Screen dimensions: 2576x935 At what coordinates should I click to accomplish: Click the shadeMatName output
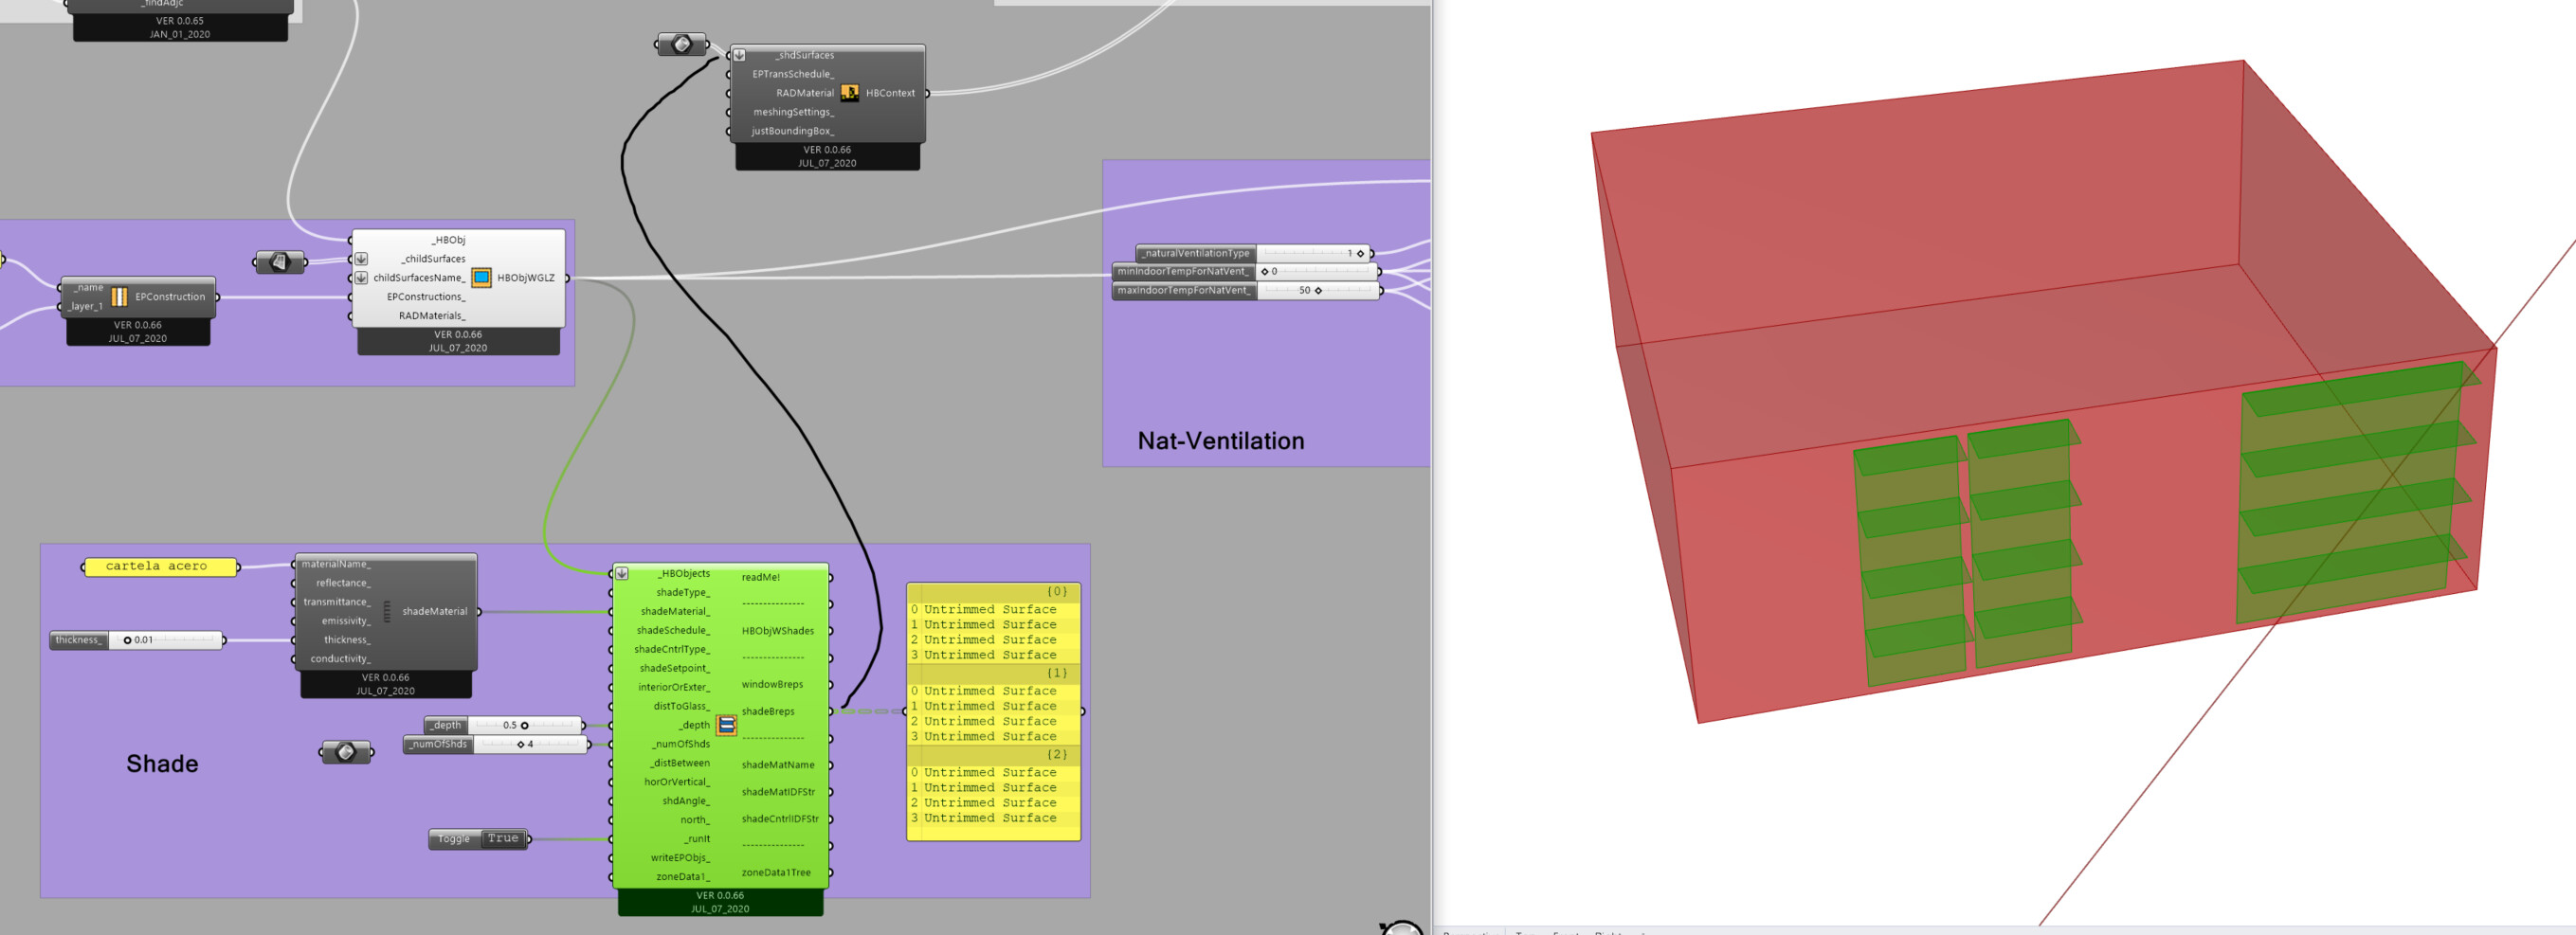coord(778,765)
